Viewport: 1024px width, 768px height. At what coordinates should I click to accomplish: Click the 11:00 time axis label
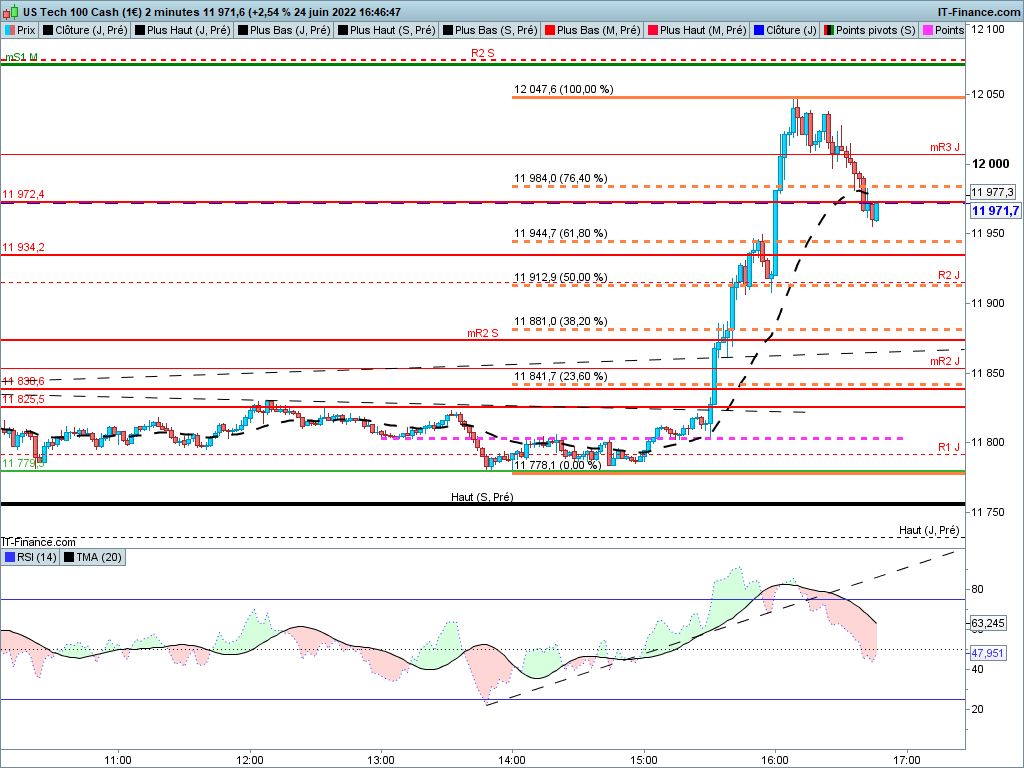118,760
